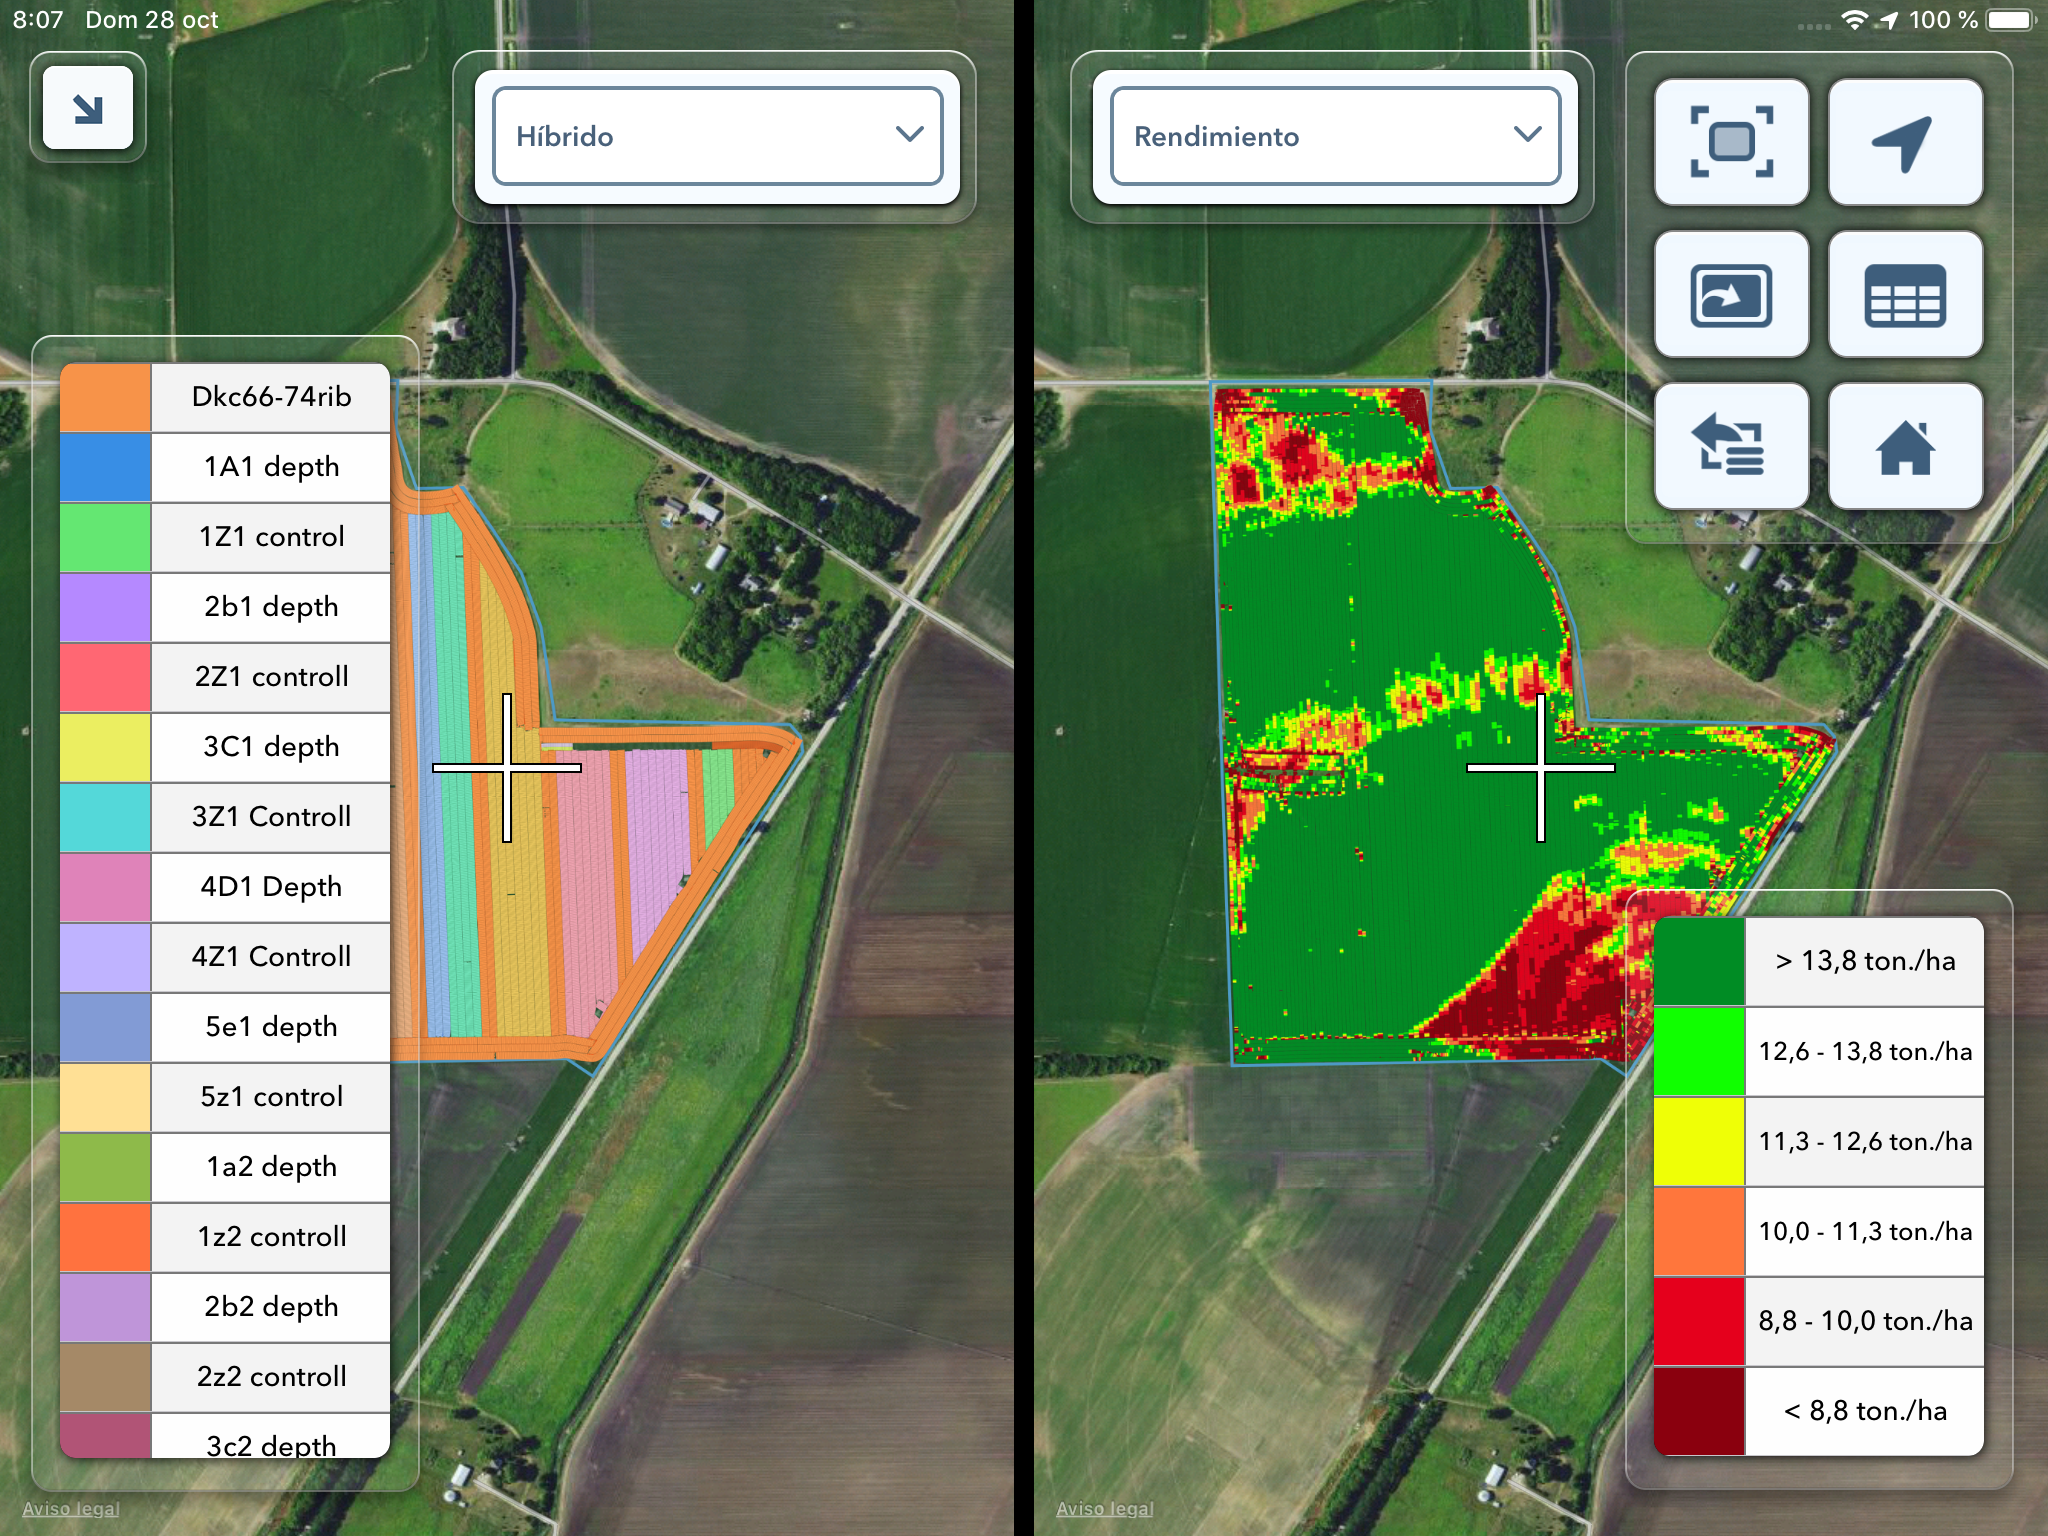Tap the 4D1 Depth legend label

tap(271, 887)
